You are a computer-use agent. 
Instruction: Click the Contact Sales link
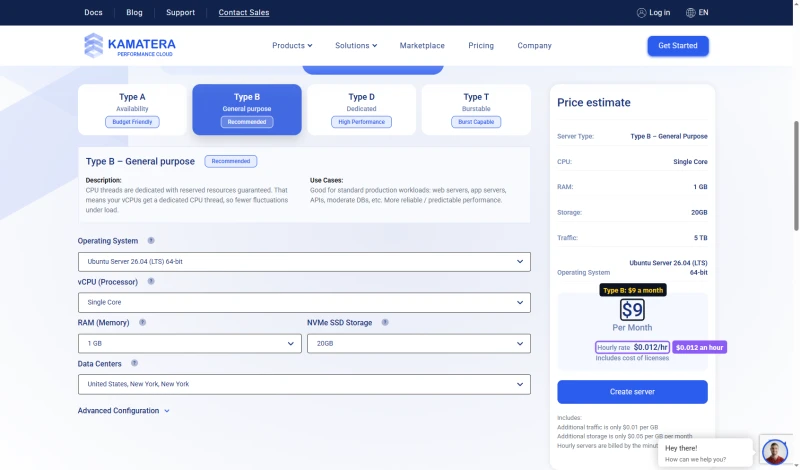[244, 12]
